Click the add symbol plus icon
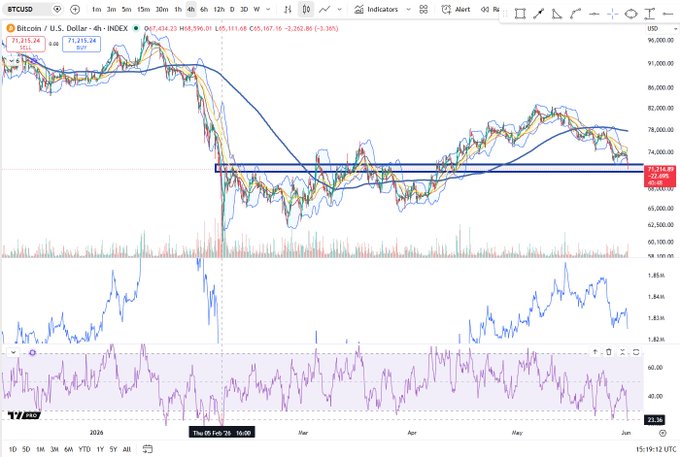The height and width of the screenshot is (457, 680). click(x=75, y=9)
